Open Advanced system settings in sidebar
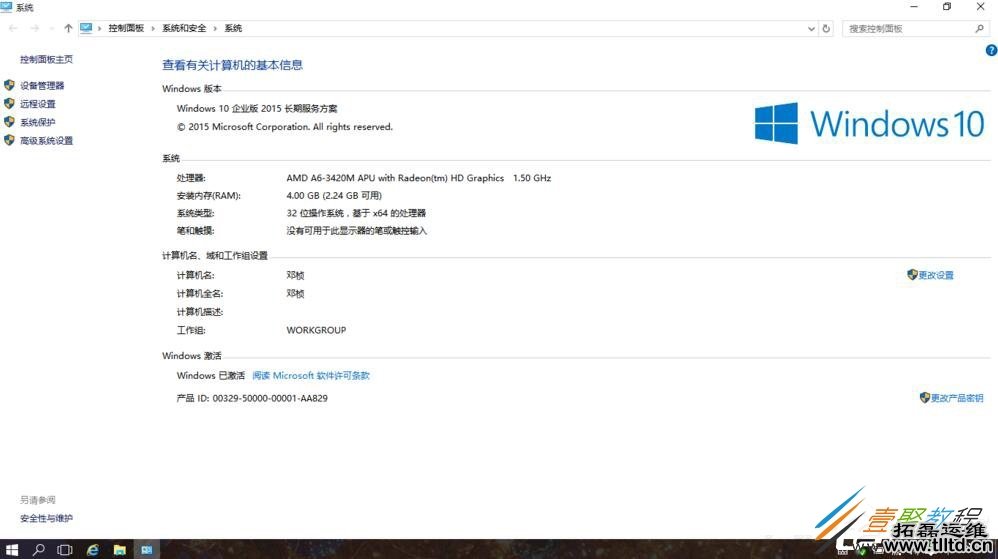Screen dimensions: 998x559 (46, 141)
